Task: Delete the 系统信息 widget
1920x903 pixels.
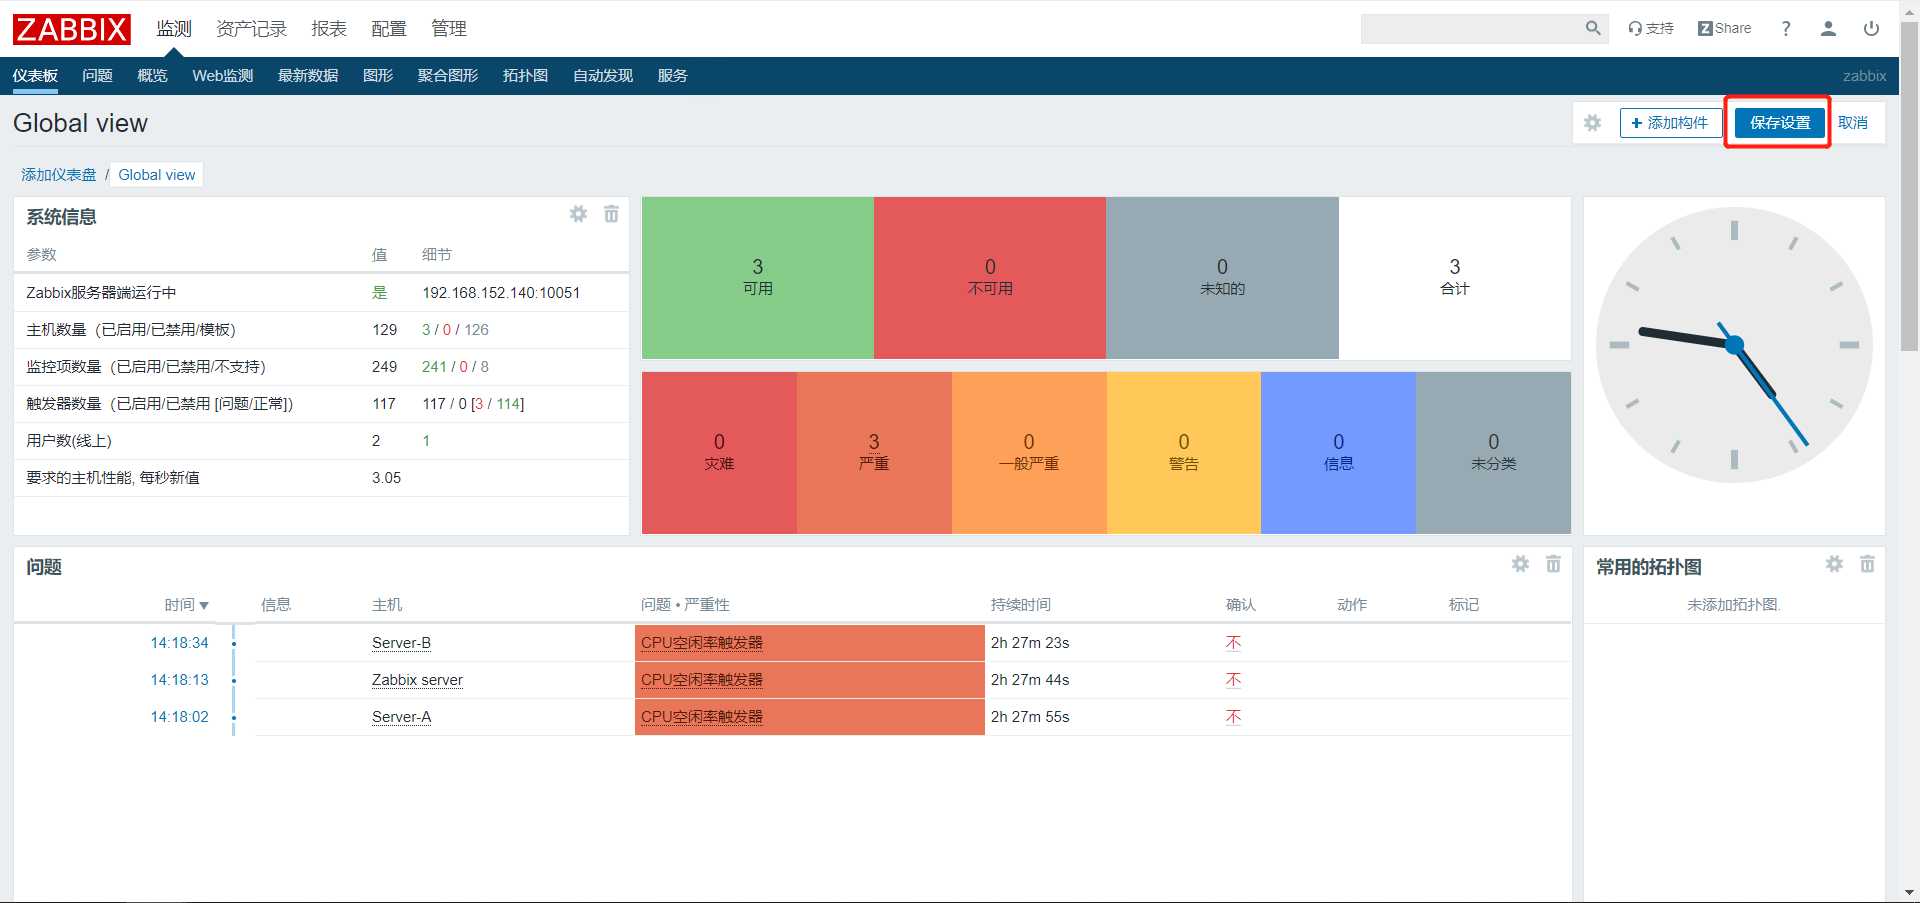Action: (611, 214)
